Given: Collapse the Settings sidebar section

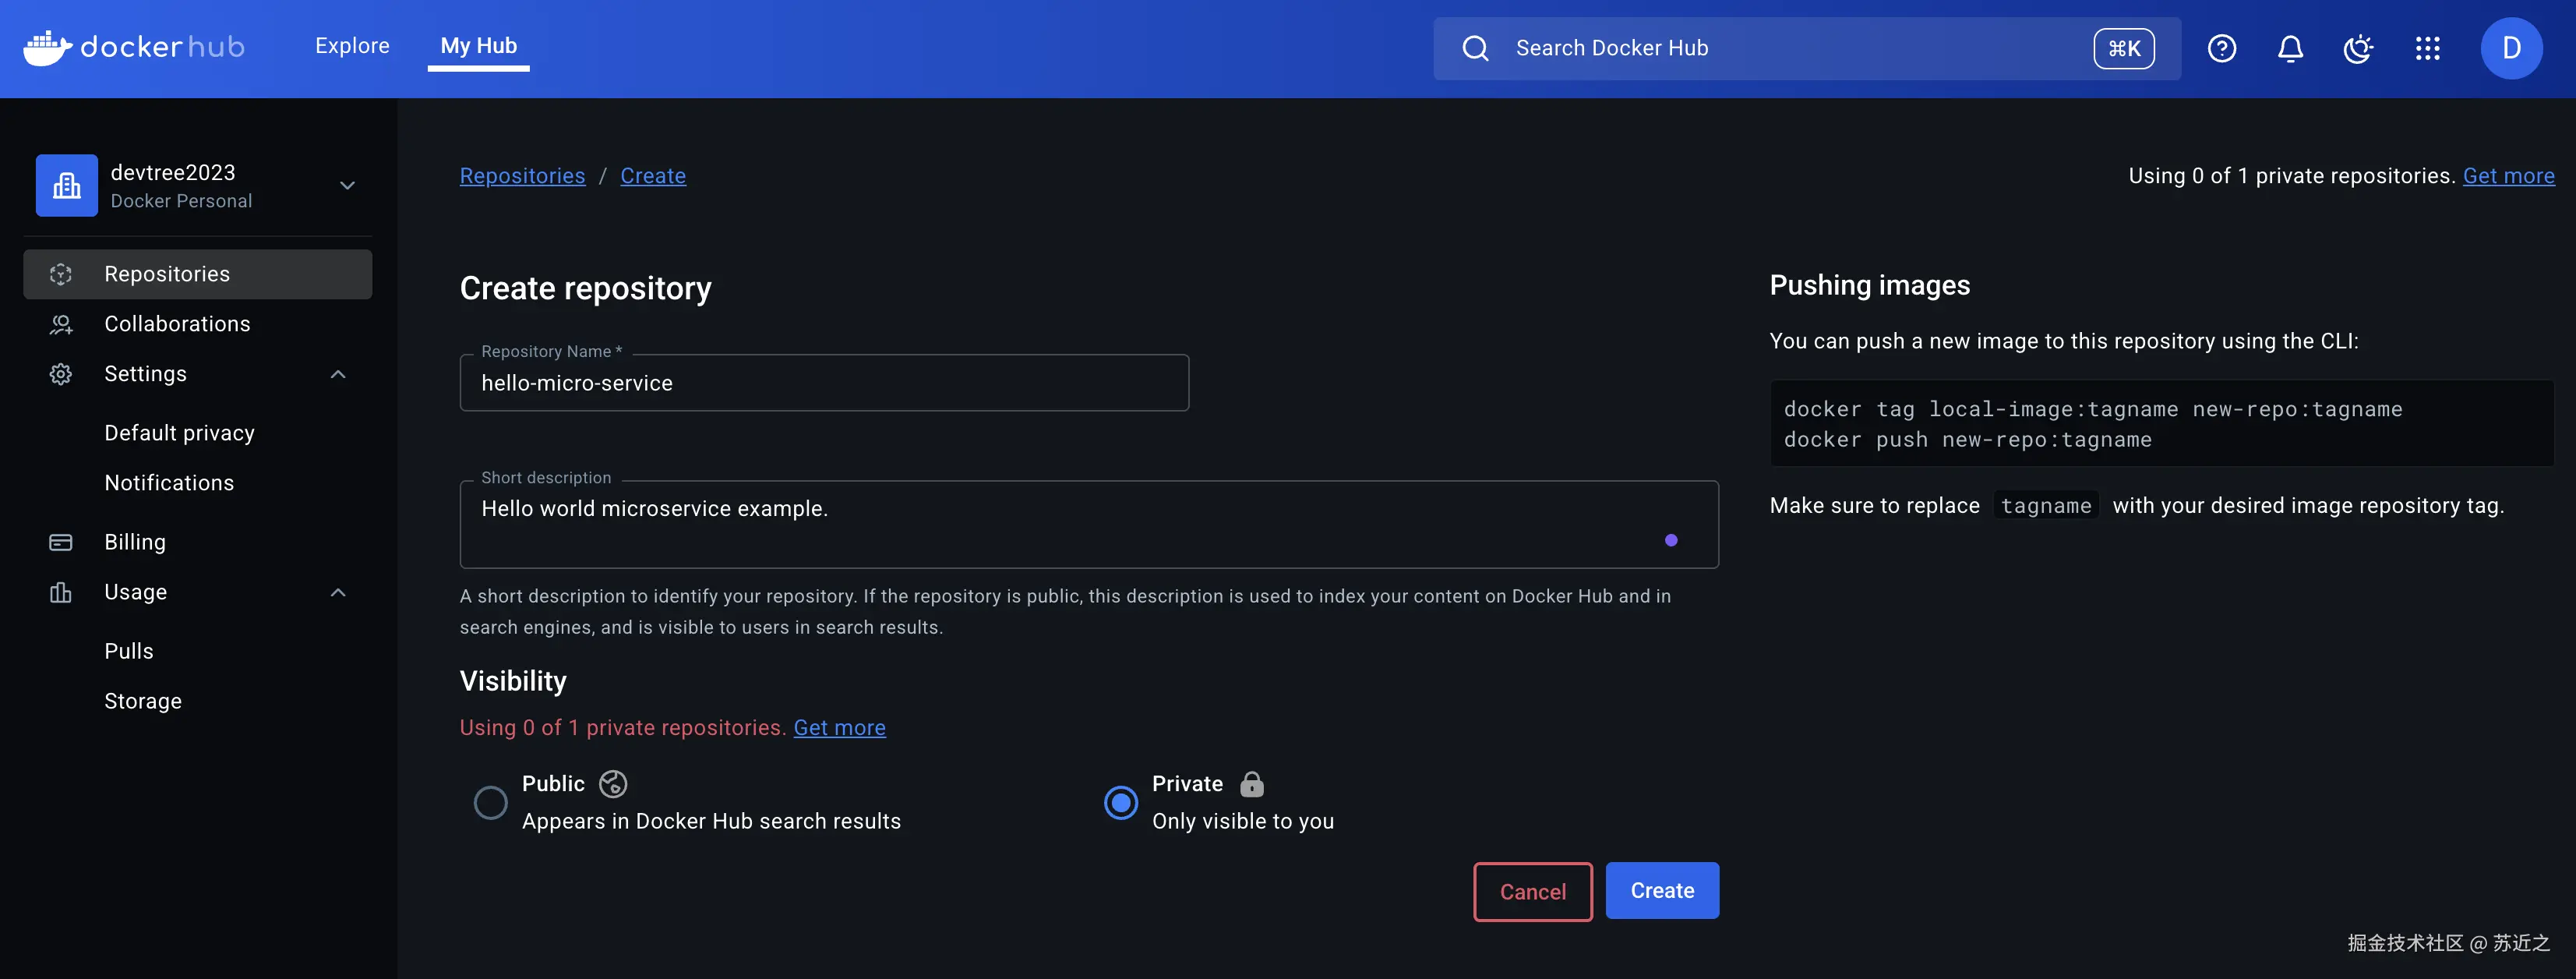Looking at the screenshot, I should point(338,374).
